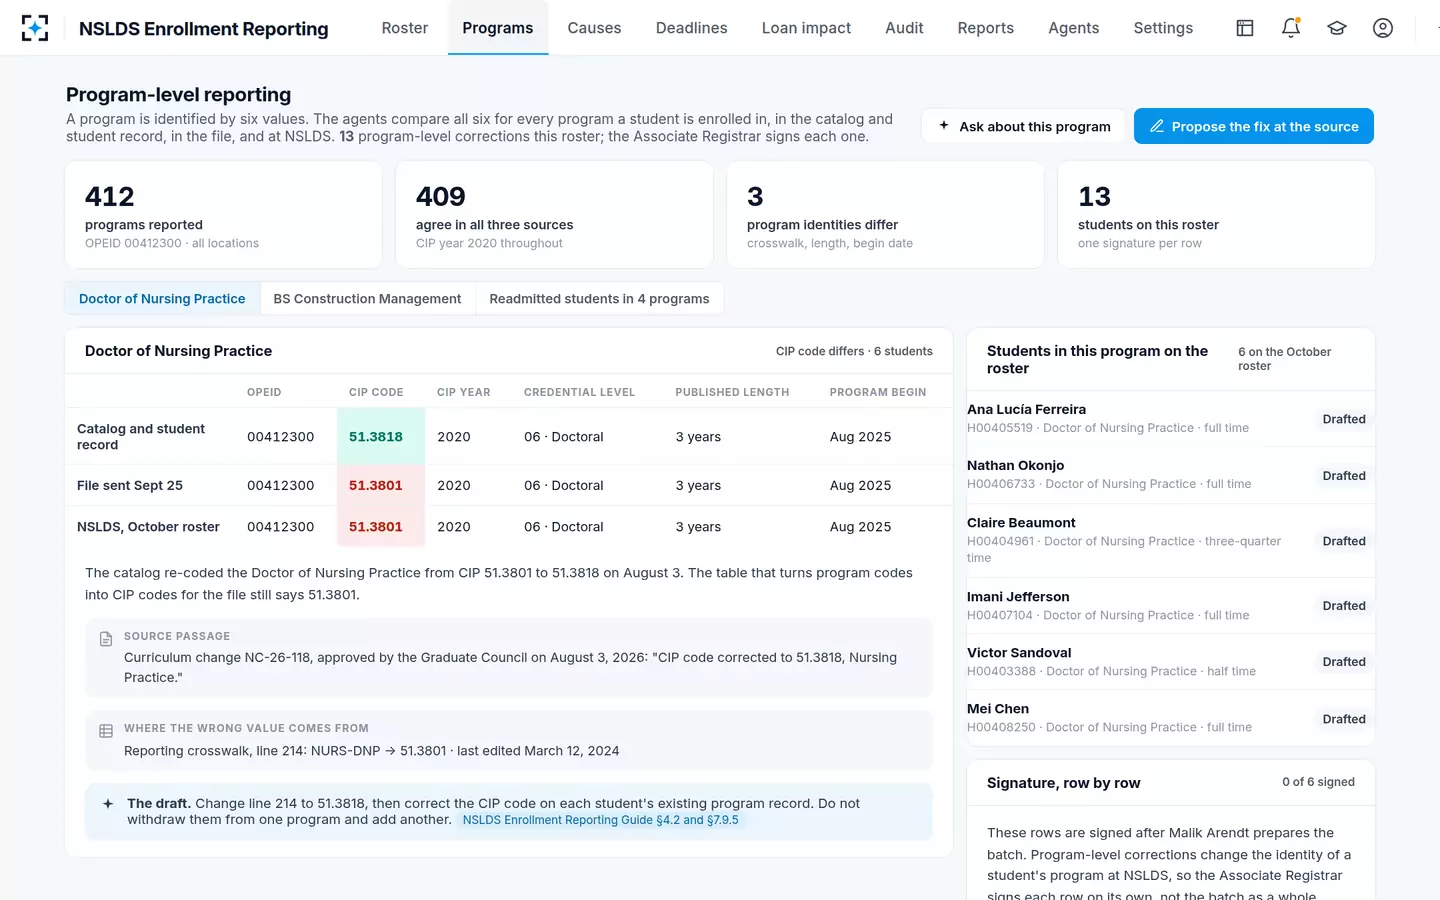This screenshot has height=900, width=1440.
Task: Click the sparkle icon beside The draft
Action: pos(108,804)
